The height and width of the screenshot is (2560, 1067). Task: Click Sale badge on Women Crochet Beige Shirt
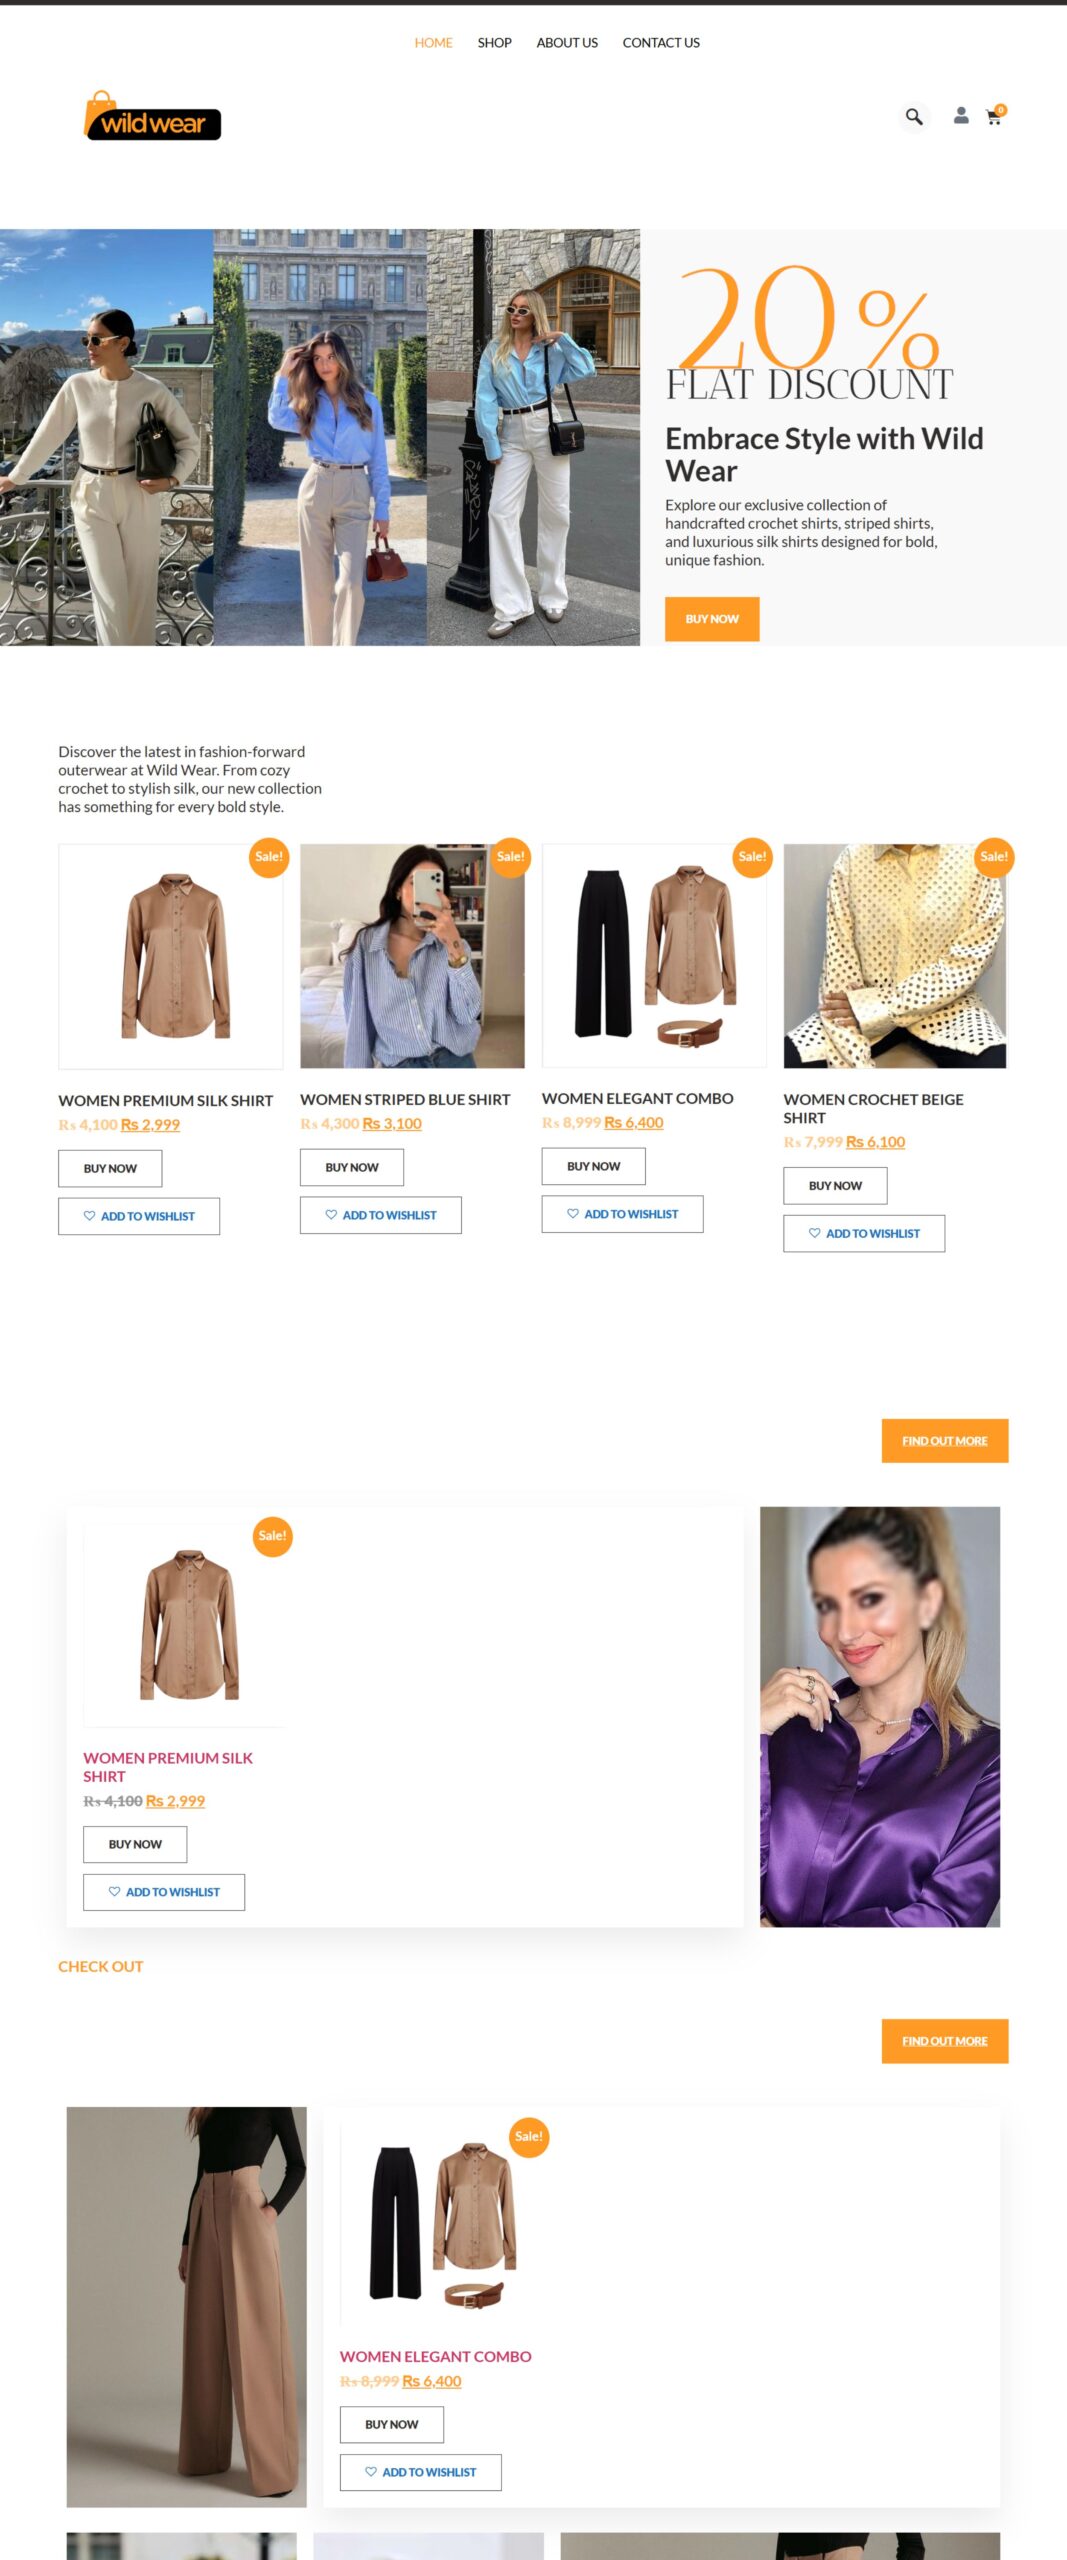[993, 857]
